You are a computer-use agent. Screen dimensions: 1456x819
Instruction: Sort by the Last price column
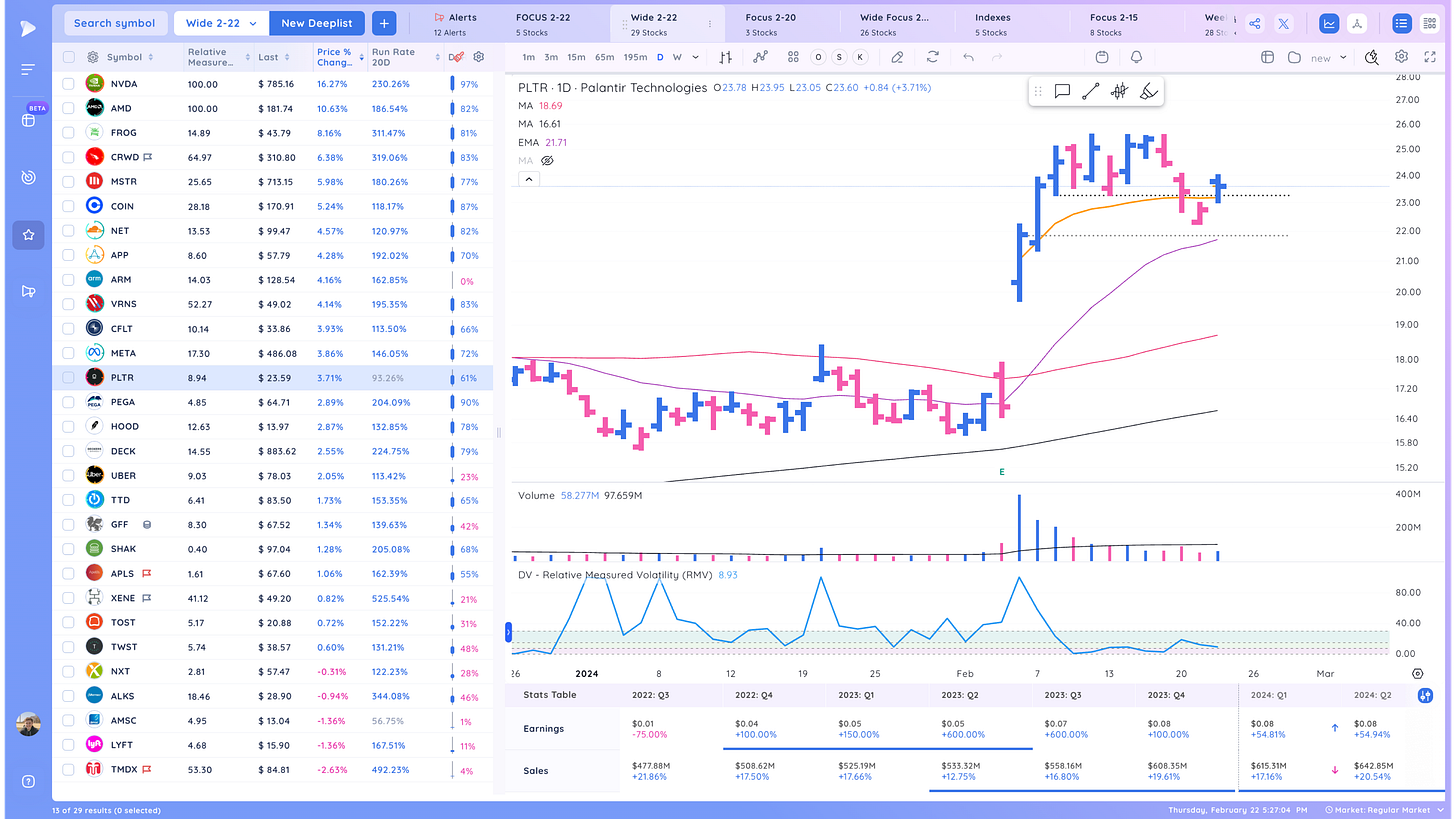[274, 57]
